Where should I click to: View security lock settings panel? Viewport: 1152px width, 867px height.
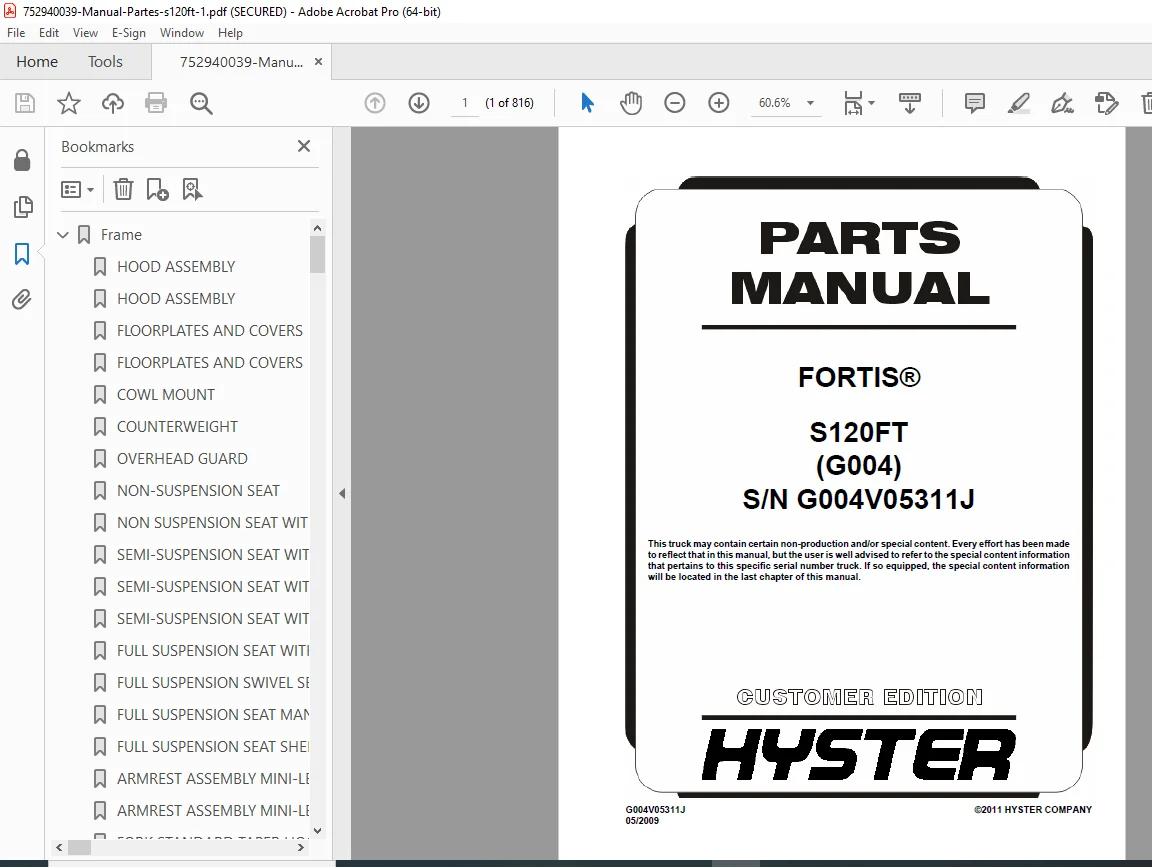(x=22, y=160)
